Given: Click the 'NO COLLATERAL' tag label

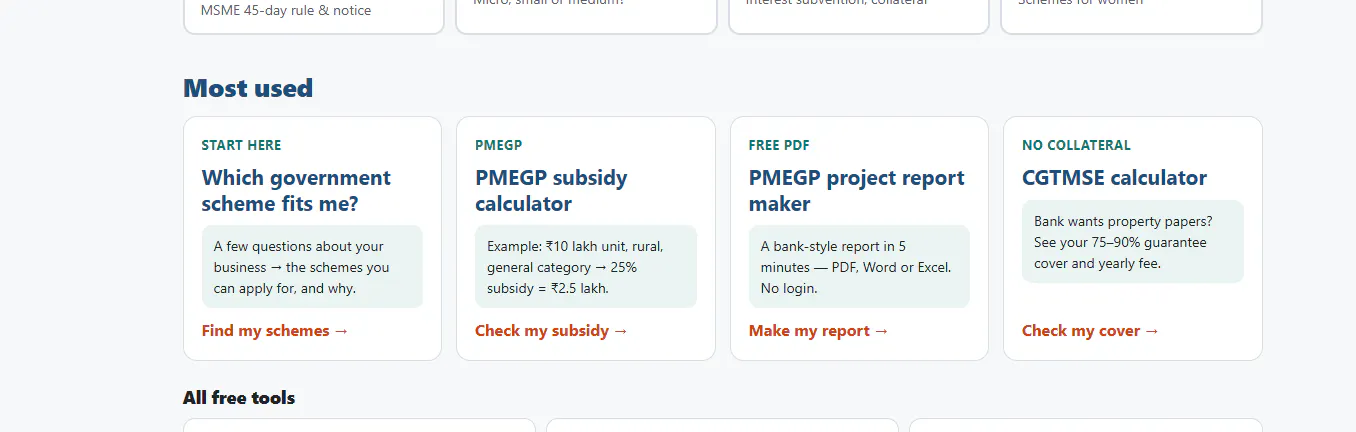Looking at the screenshot, I should coord(1076,145).
